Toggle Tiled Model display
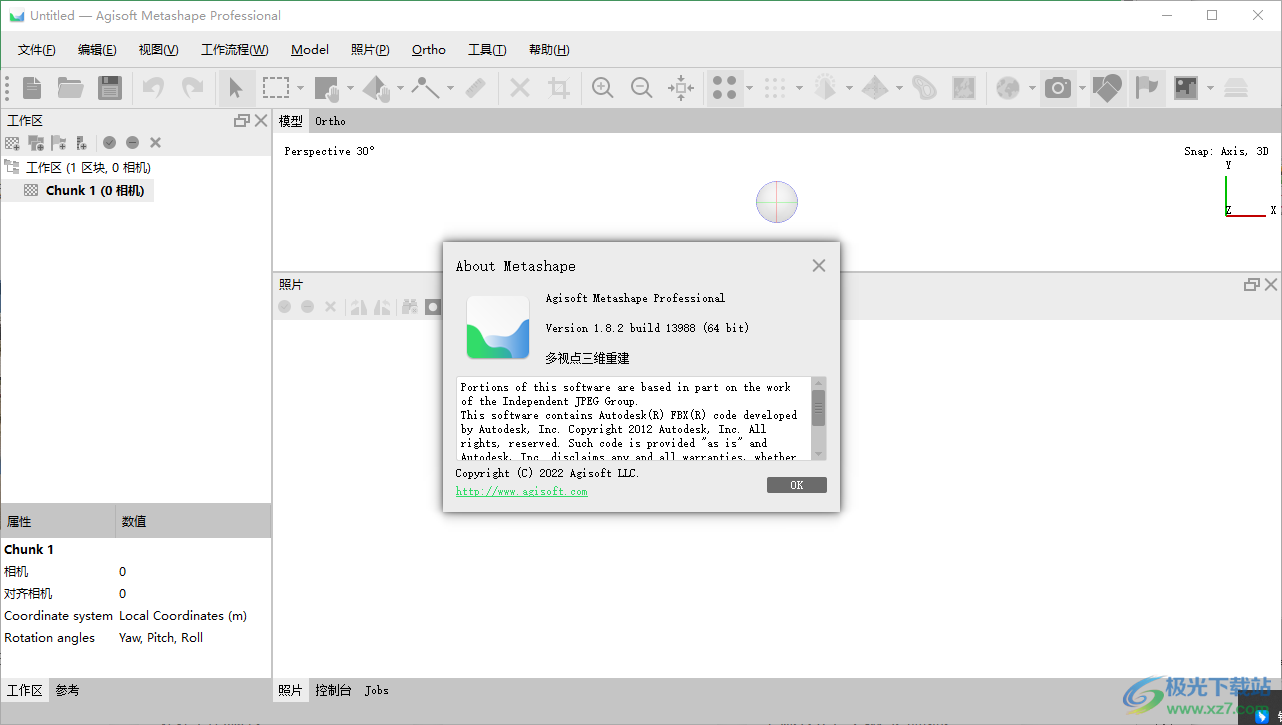 coord(875,88)
